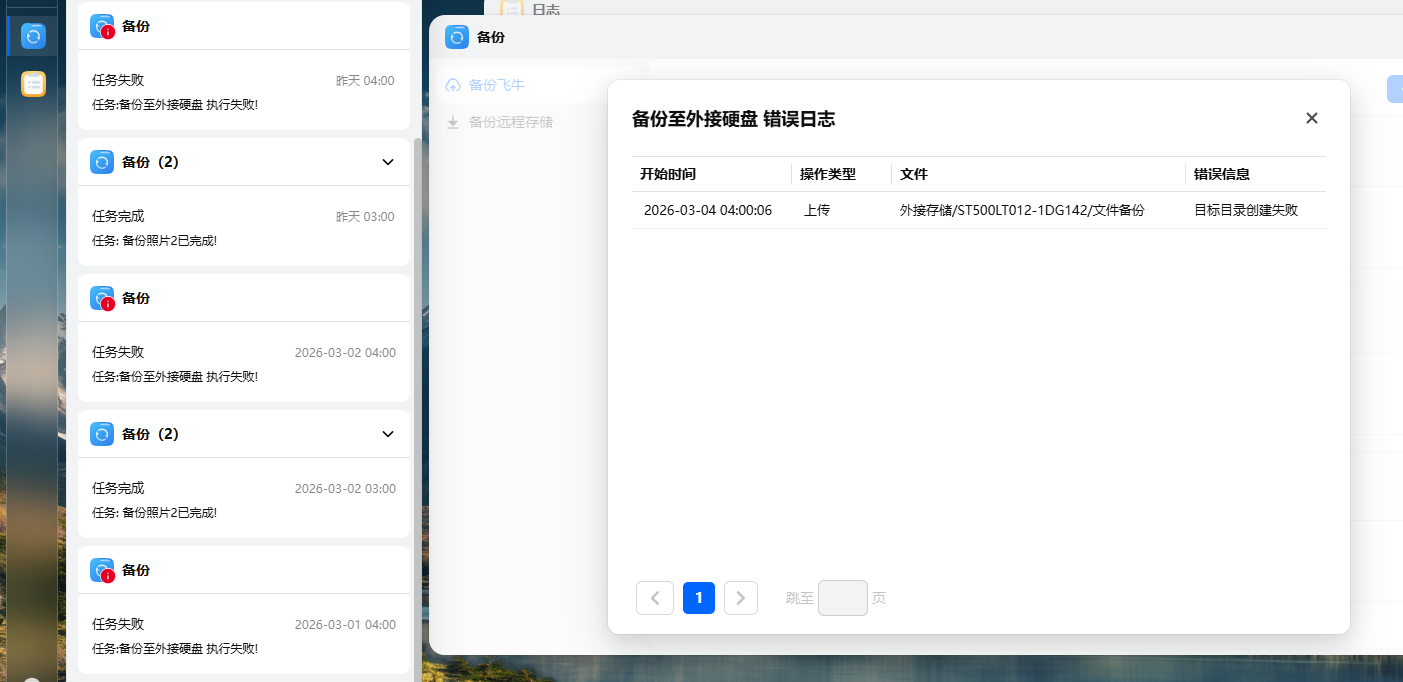Screen dimensions: 1403x682
Task: Click the 跳至 page number input field
Action: [843, 598]
